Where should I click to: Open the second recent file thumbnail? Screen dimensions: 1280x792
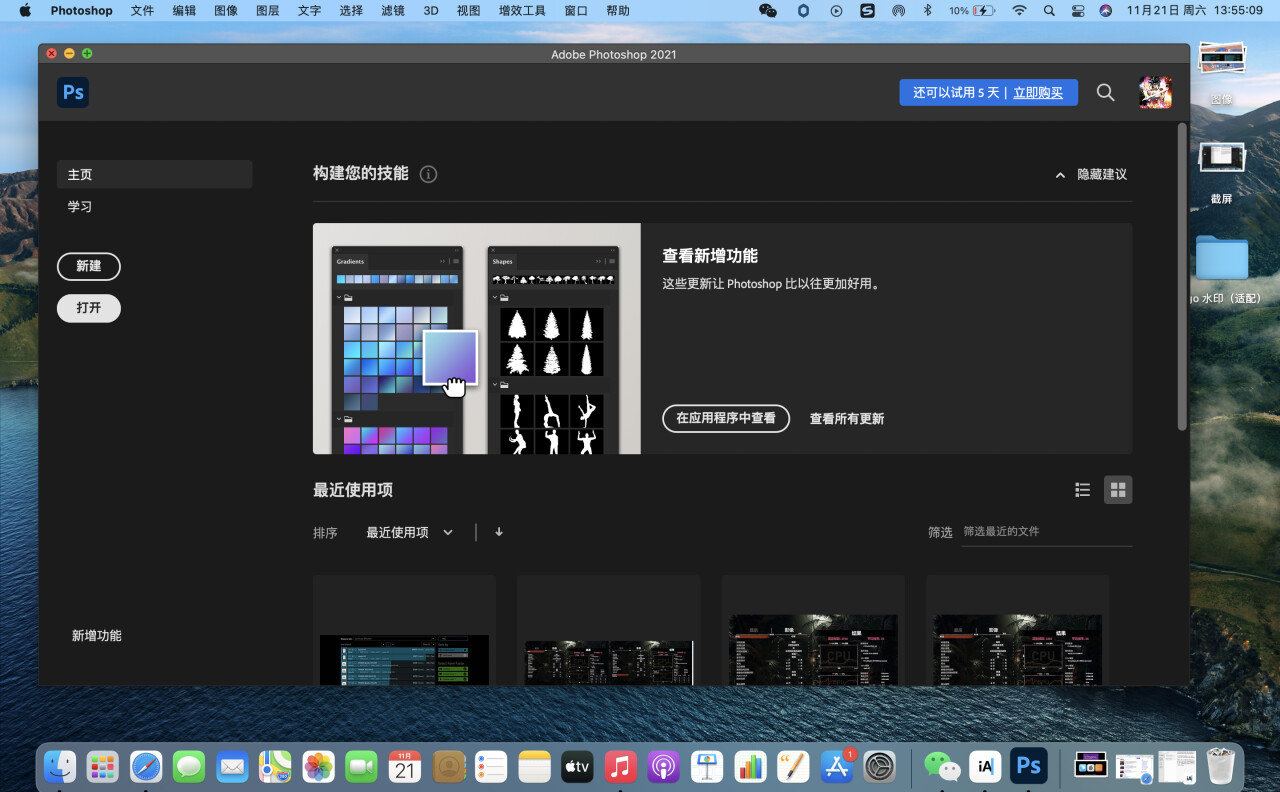609,631
